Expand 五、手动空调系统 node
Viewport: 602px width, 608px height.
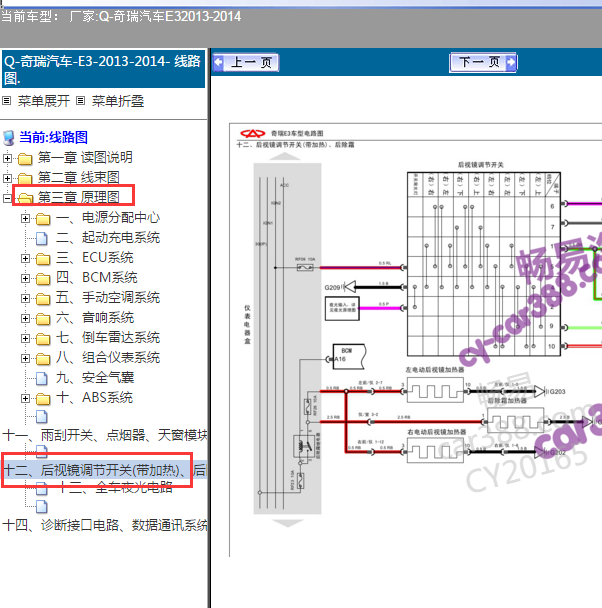point(25,299)
